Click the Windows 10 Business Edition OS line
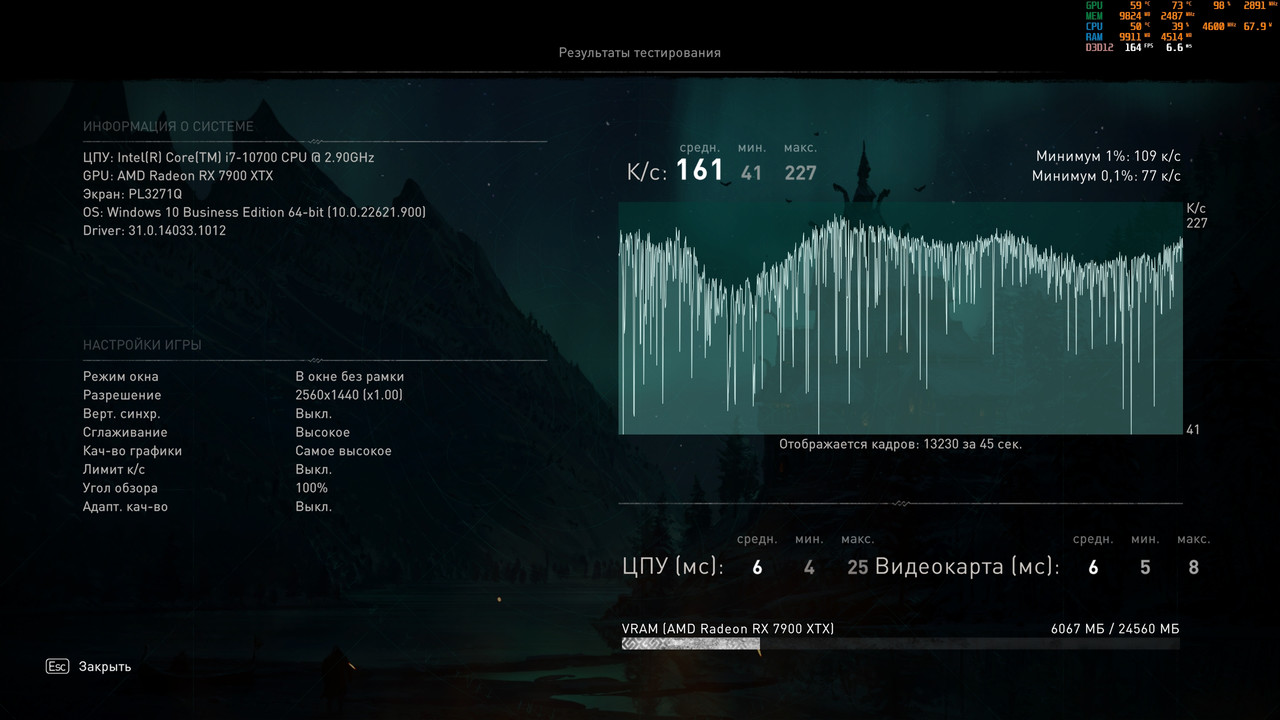This screenshot has width=1280, height=720. pyautogui.click(x=254, y=212)
